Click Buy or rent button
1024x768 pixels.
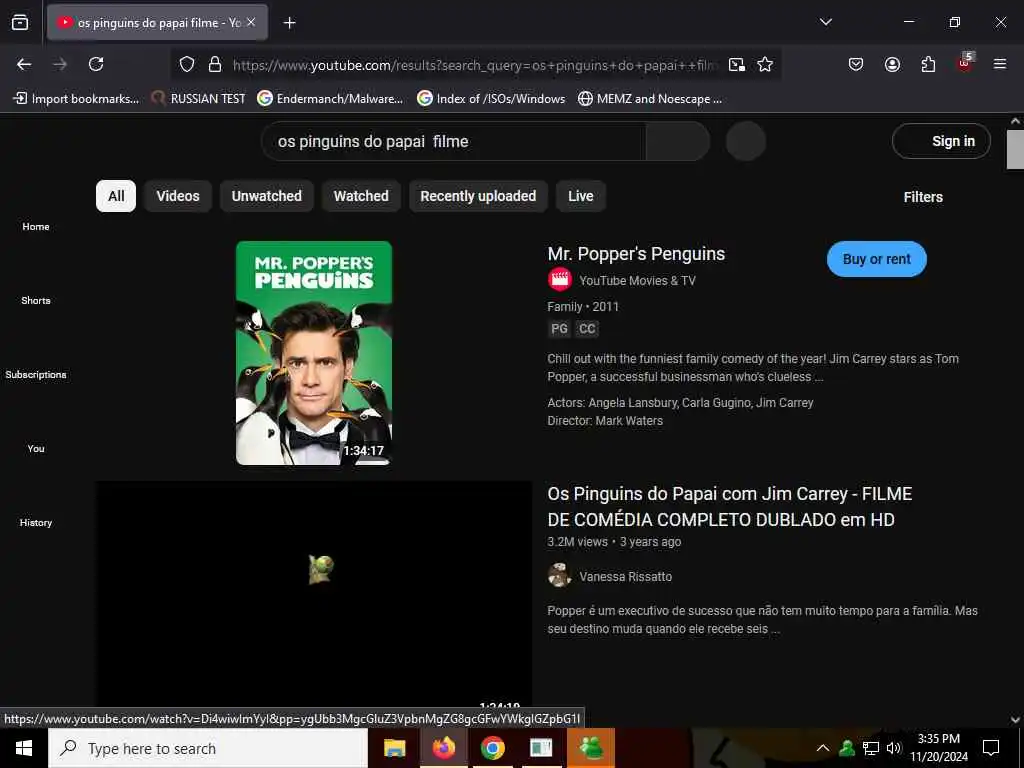tap(876, 259)
